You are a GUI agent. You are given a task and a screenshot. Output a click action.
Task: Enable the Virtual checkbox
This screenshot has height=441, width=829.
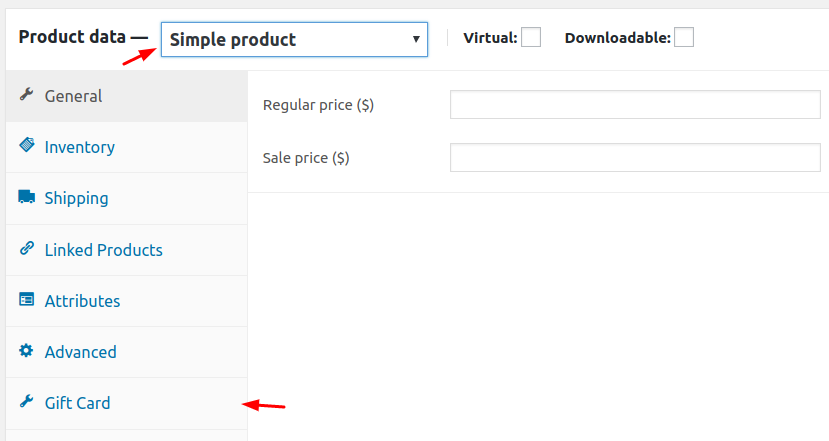[531, 38]
